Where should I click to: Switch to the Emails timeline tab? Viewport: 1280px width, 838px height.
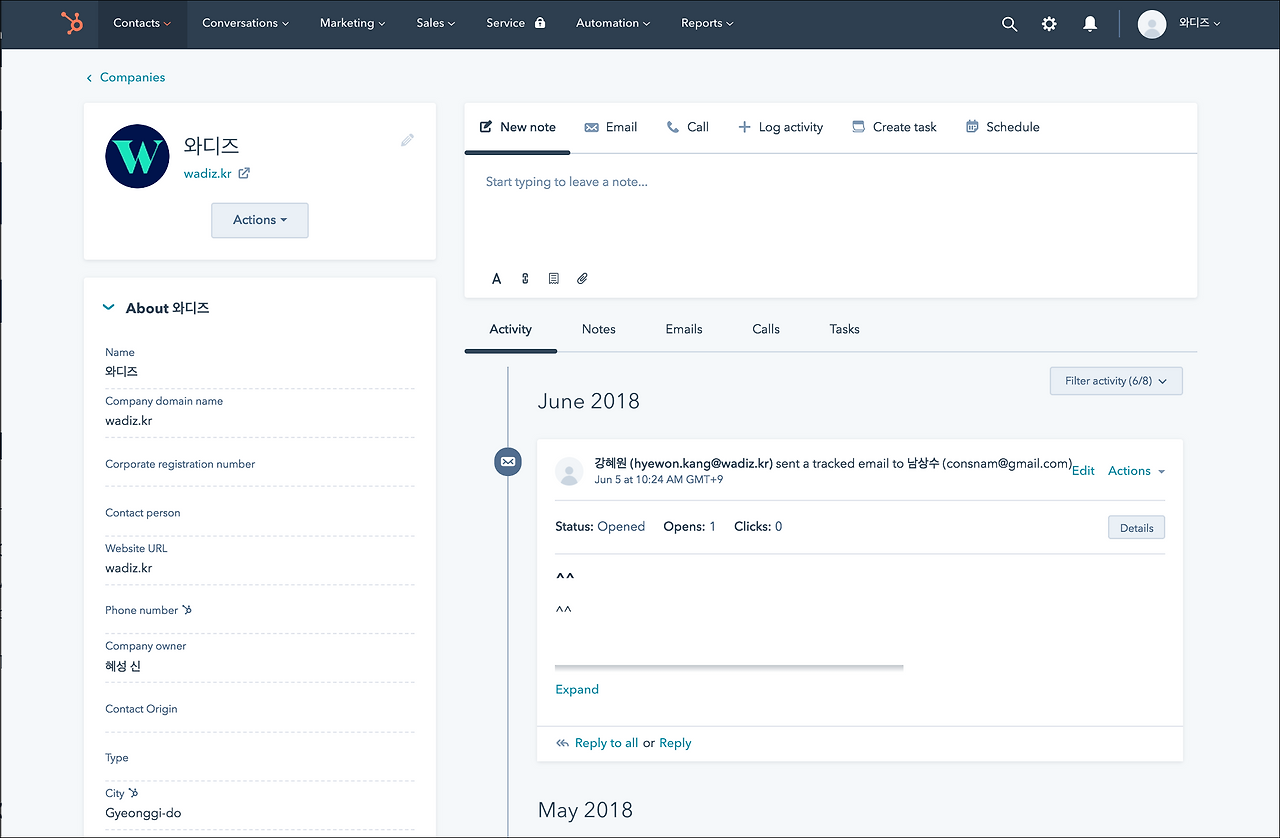(x=684, y=329)
